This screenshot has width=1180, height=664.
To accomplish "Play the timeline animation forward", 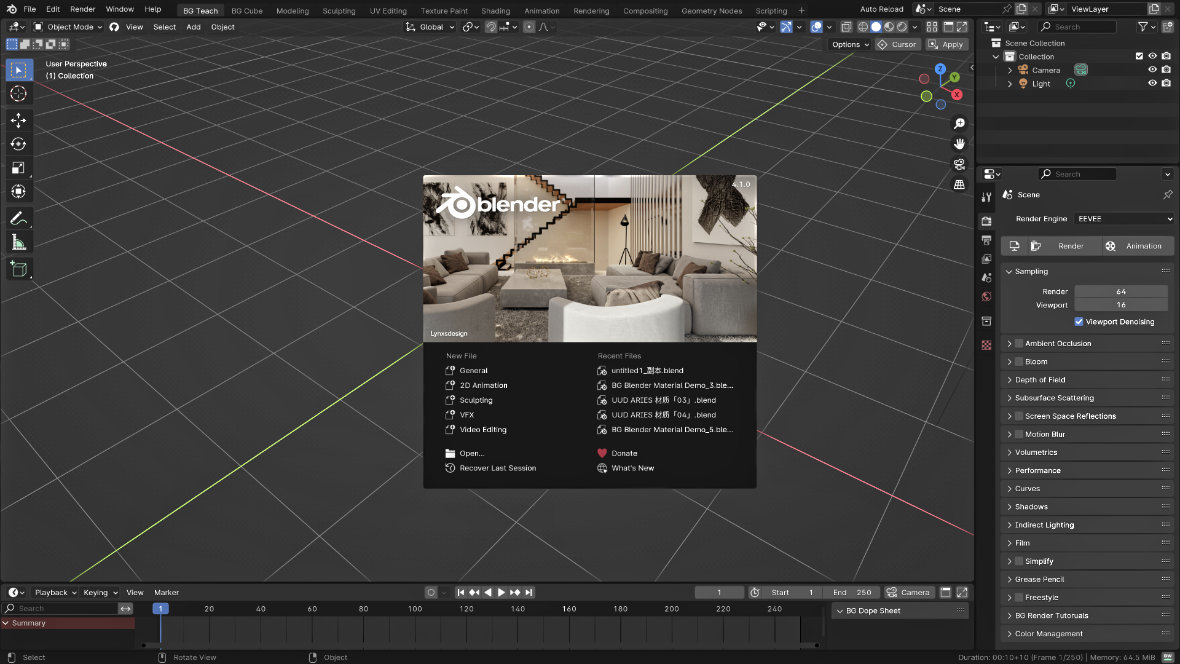I will 502,592.
